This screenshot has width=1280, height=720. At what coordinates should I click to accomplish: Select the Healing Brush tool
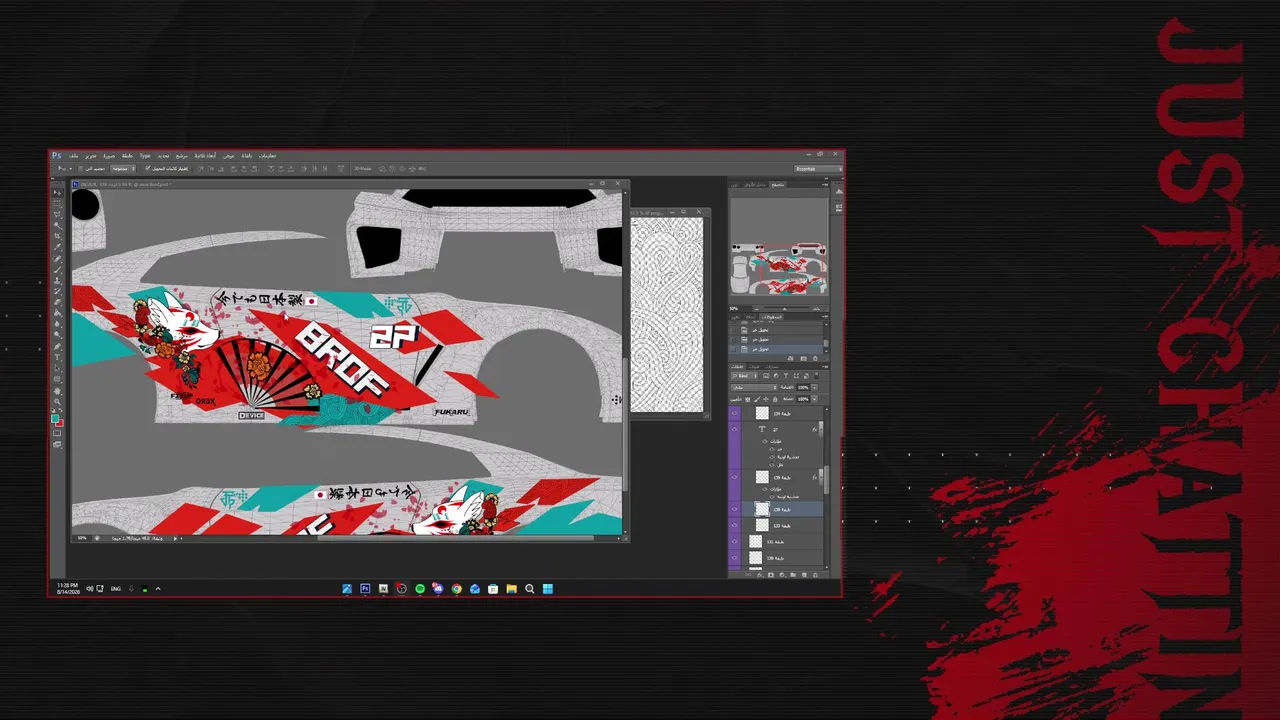click(57, 259)
